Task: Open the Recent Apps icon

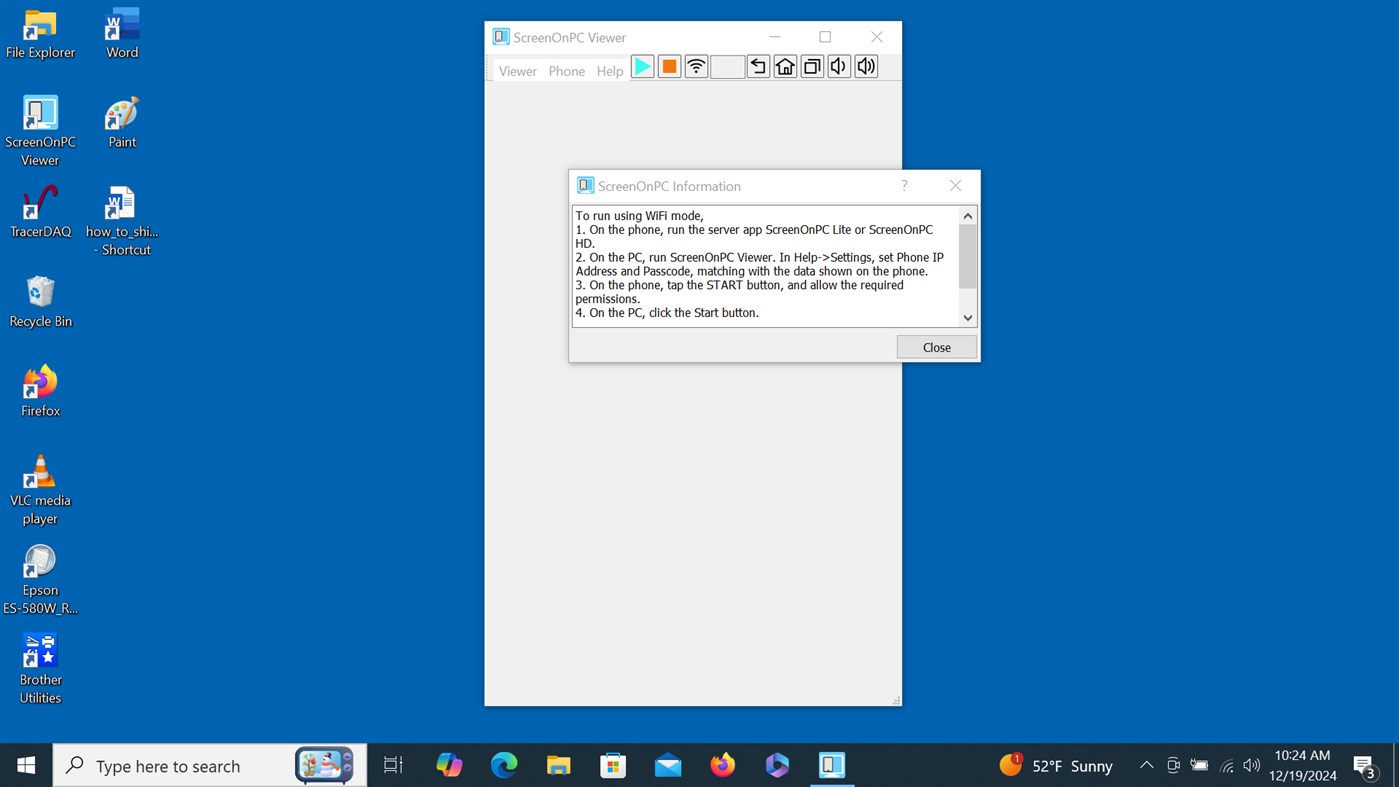Action: (811, 66)
